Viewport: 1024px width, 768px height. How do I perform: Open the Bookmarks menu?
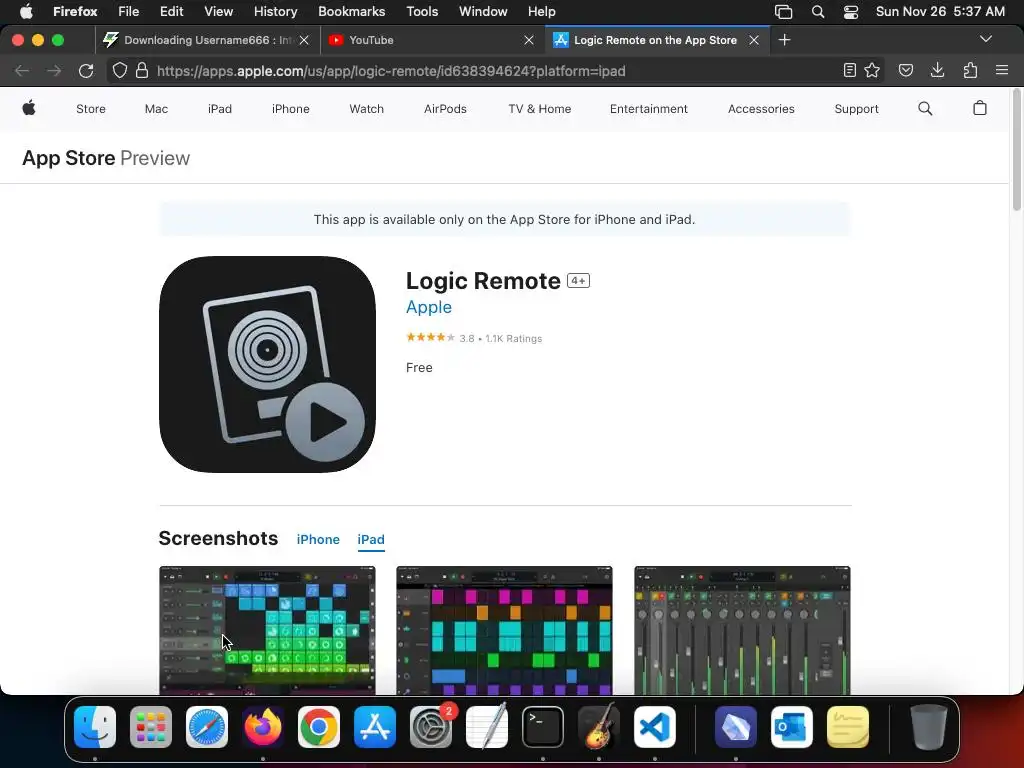click(351, 12)
